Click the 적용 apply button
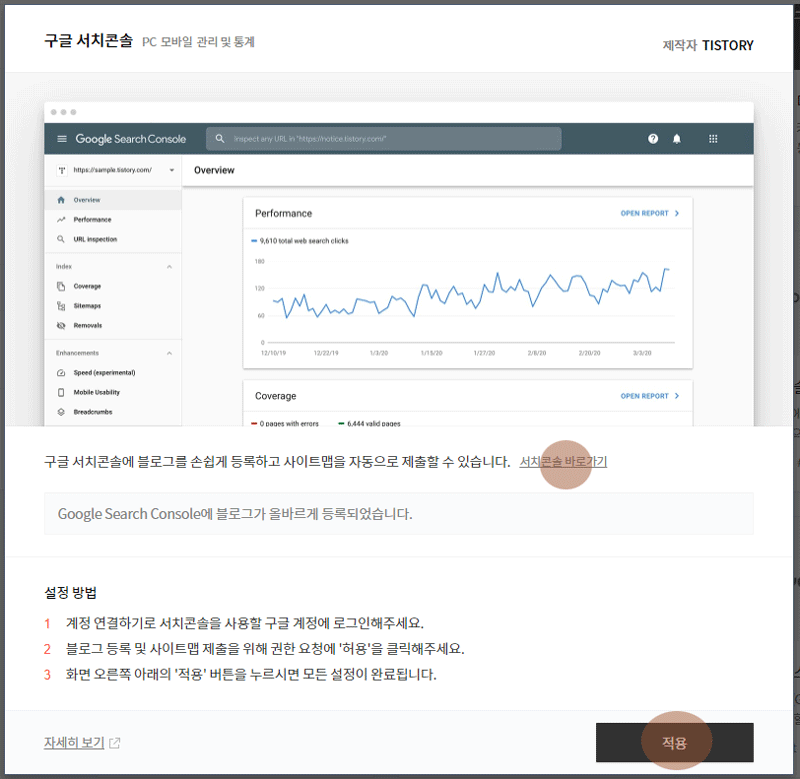 (674, 742)
